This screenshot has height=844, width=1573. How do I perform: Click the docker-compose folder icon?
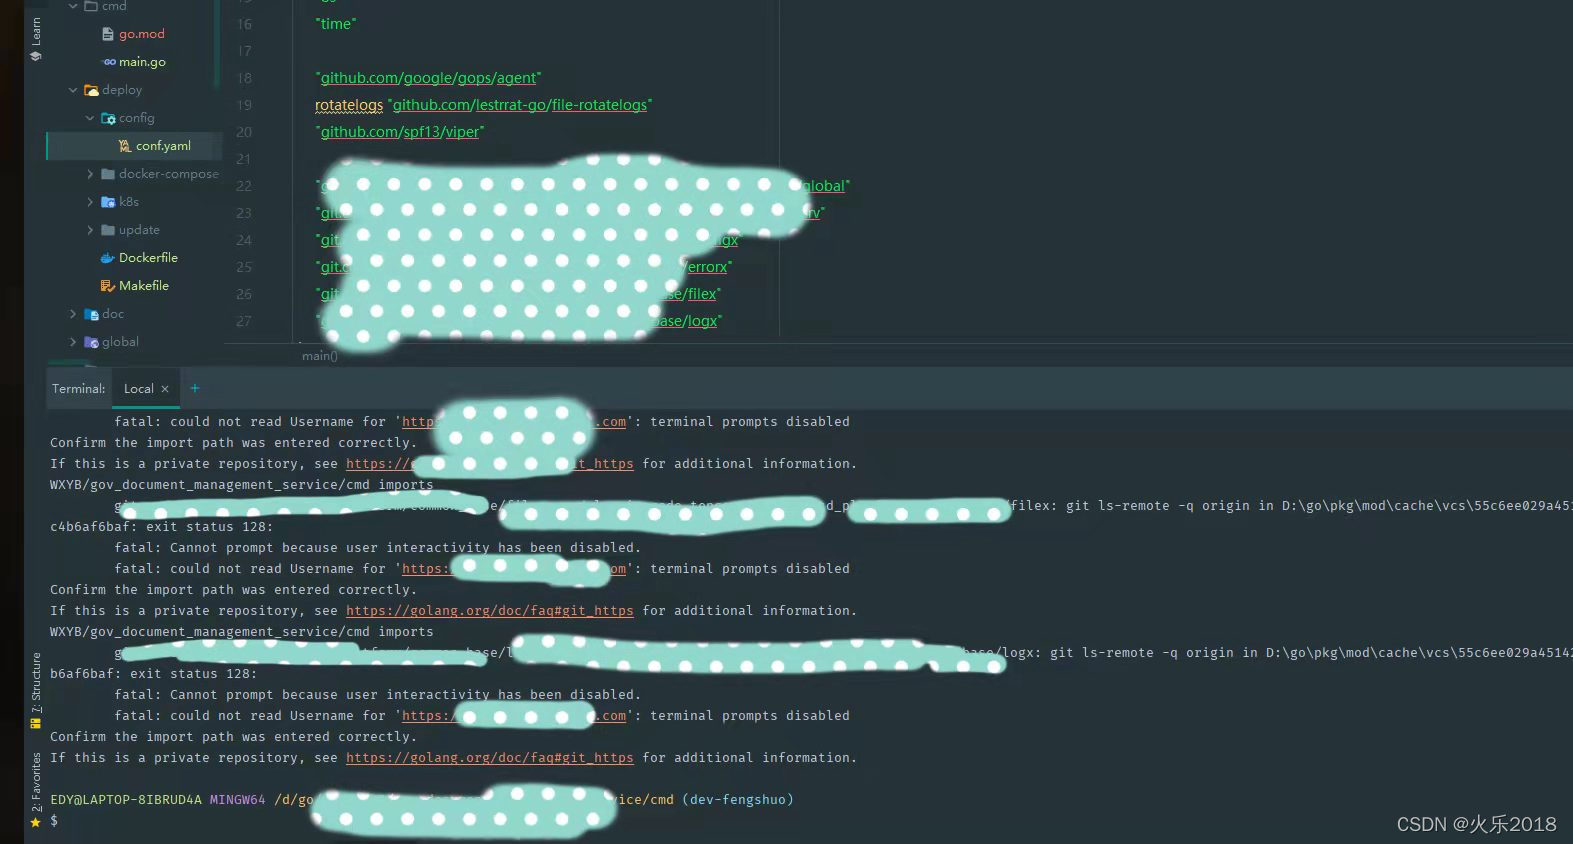(x=108, y=174)
